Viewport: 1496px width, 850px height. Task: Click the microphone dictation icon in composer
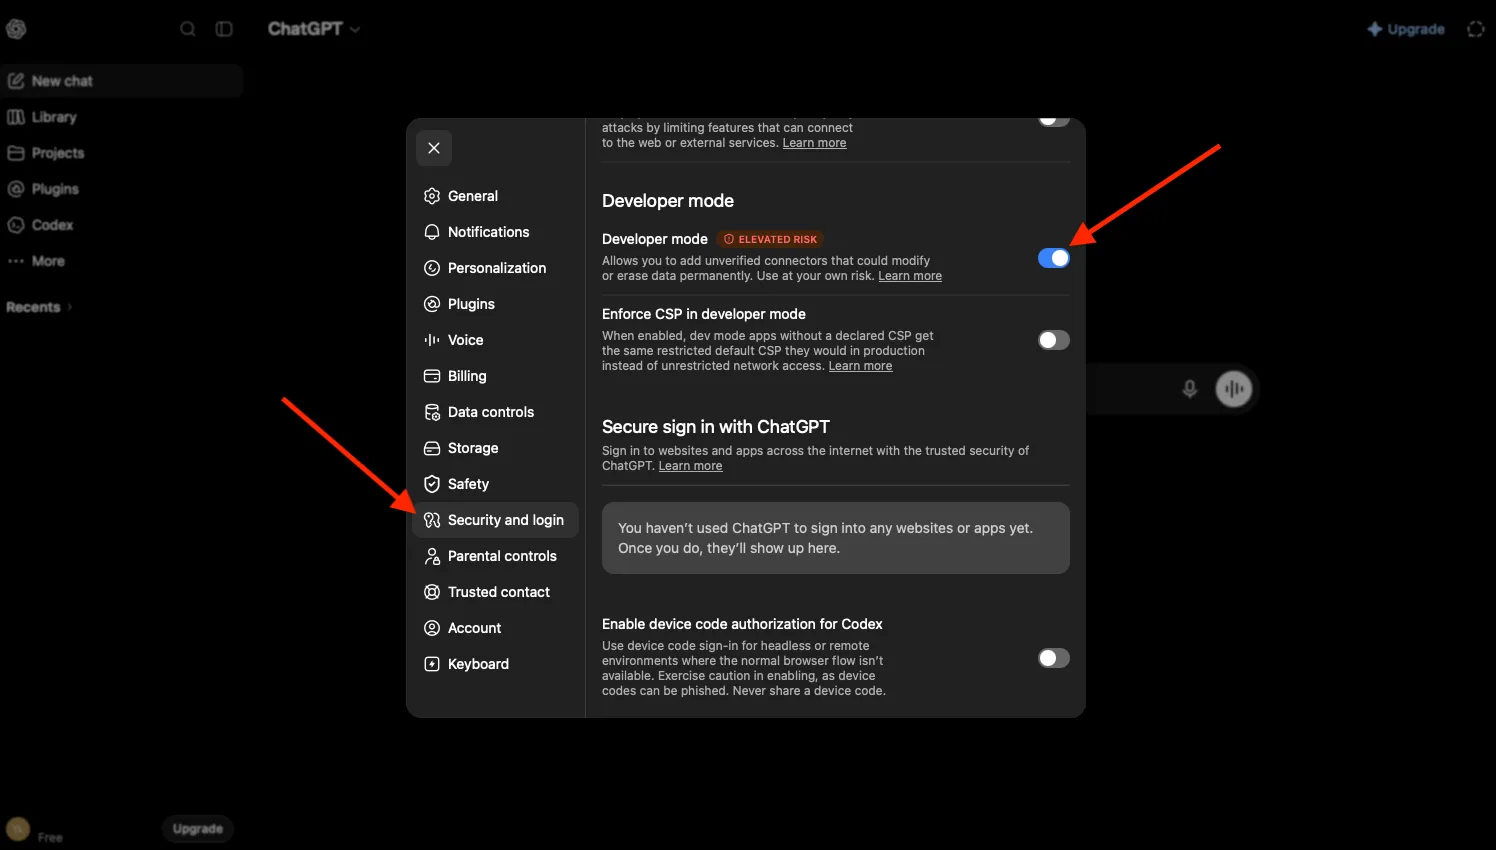click(1190, 389)
